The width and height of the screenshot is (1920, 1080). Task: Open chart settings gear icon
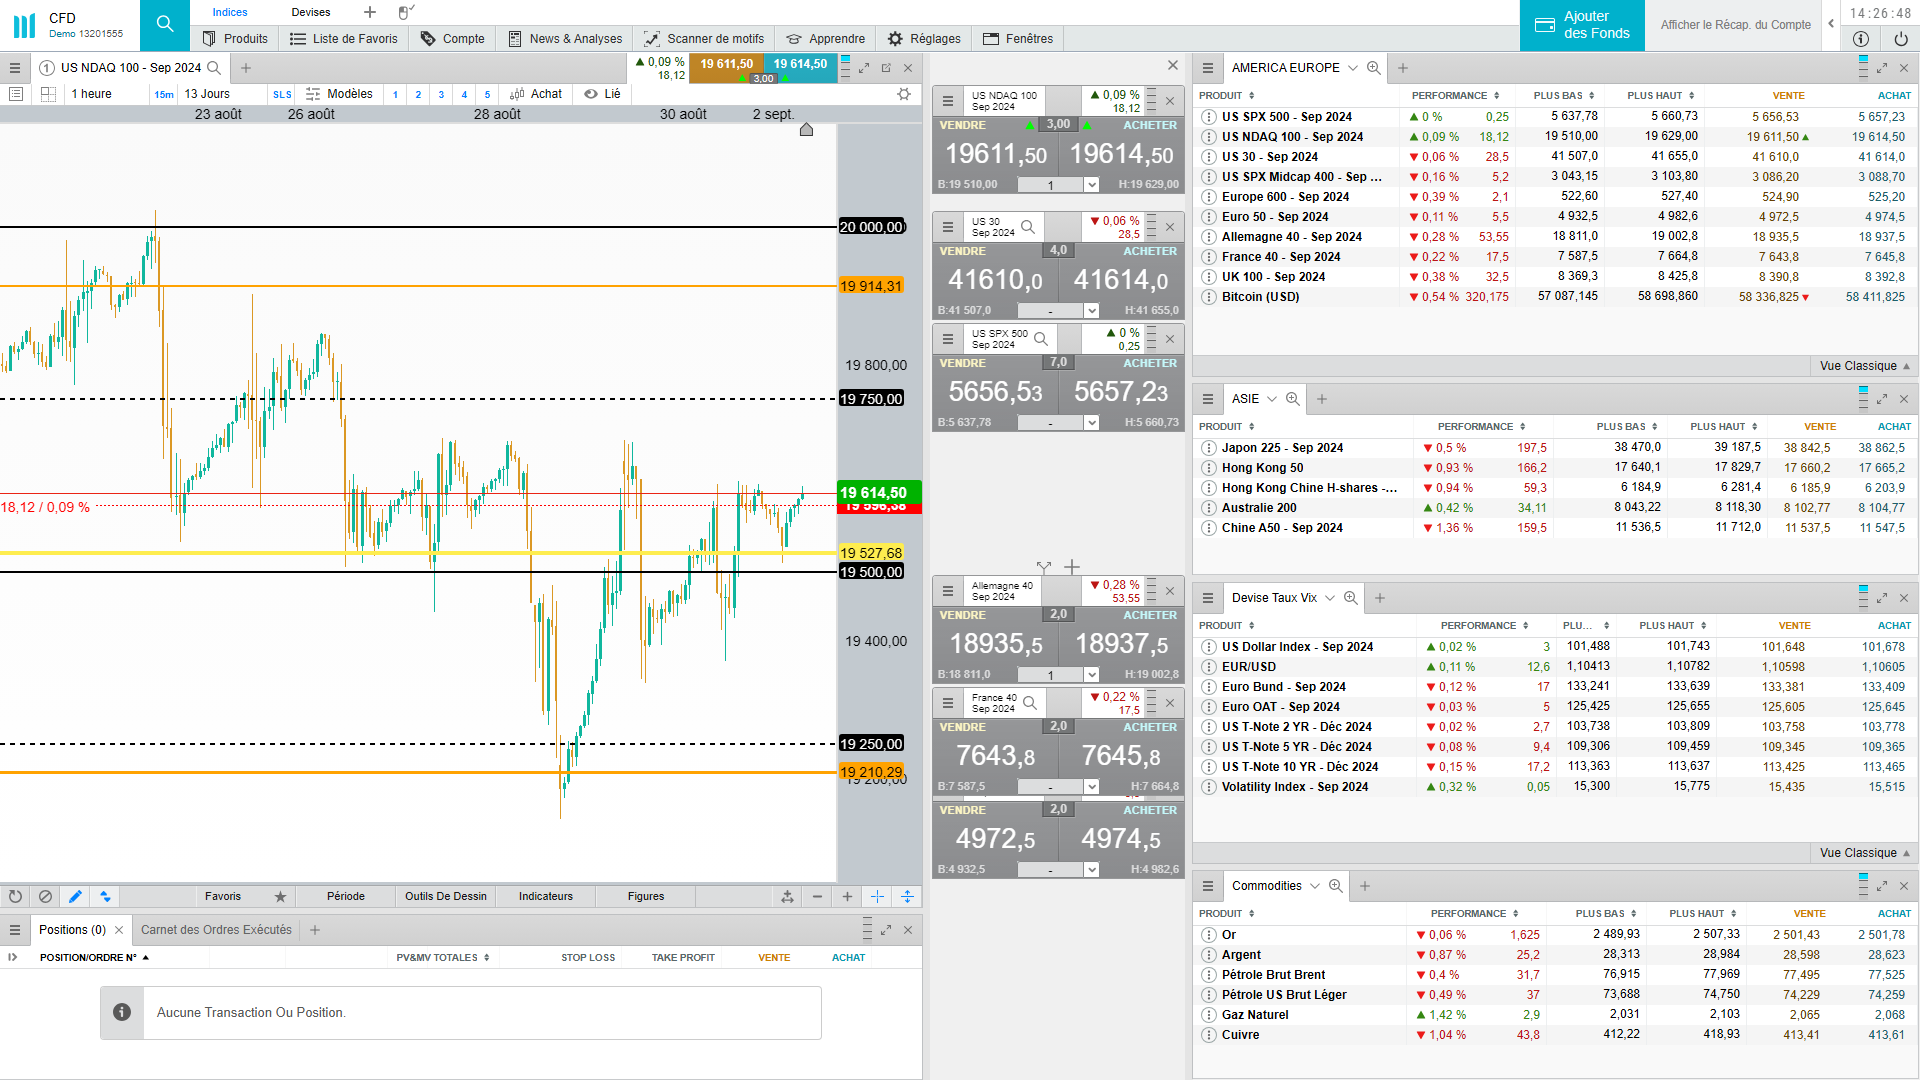[904, 94]
